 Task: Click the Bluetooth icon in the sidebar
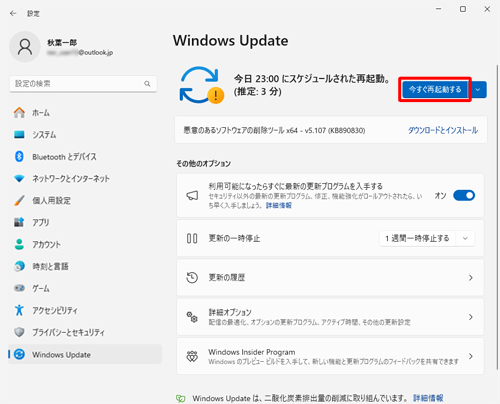coord(19,156)
